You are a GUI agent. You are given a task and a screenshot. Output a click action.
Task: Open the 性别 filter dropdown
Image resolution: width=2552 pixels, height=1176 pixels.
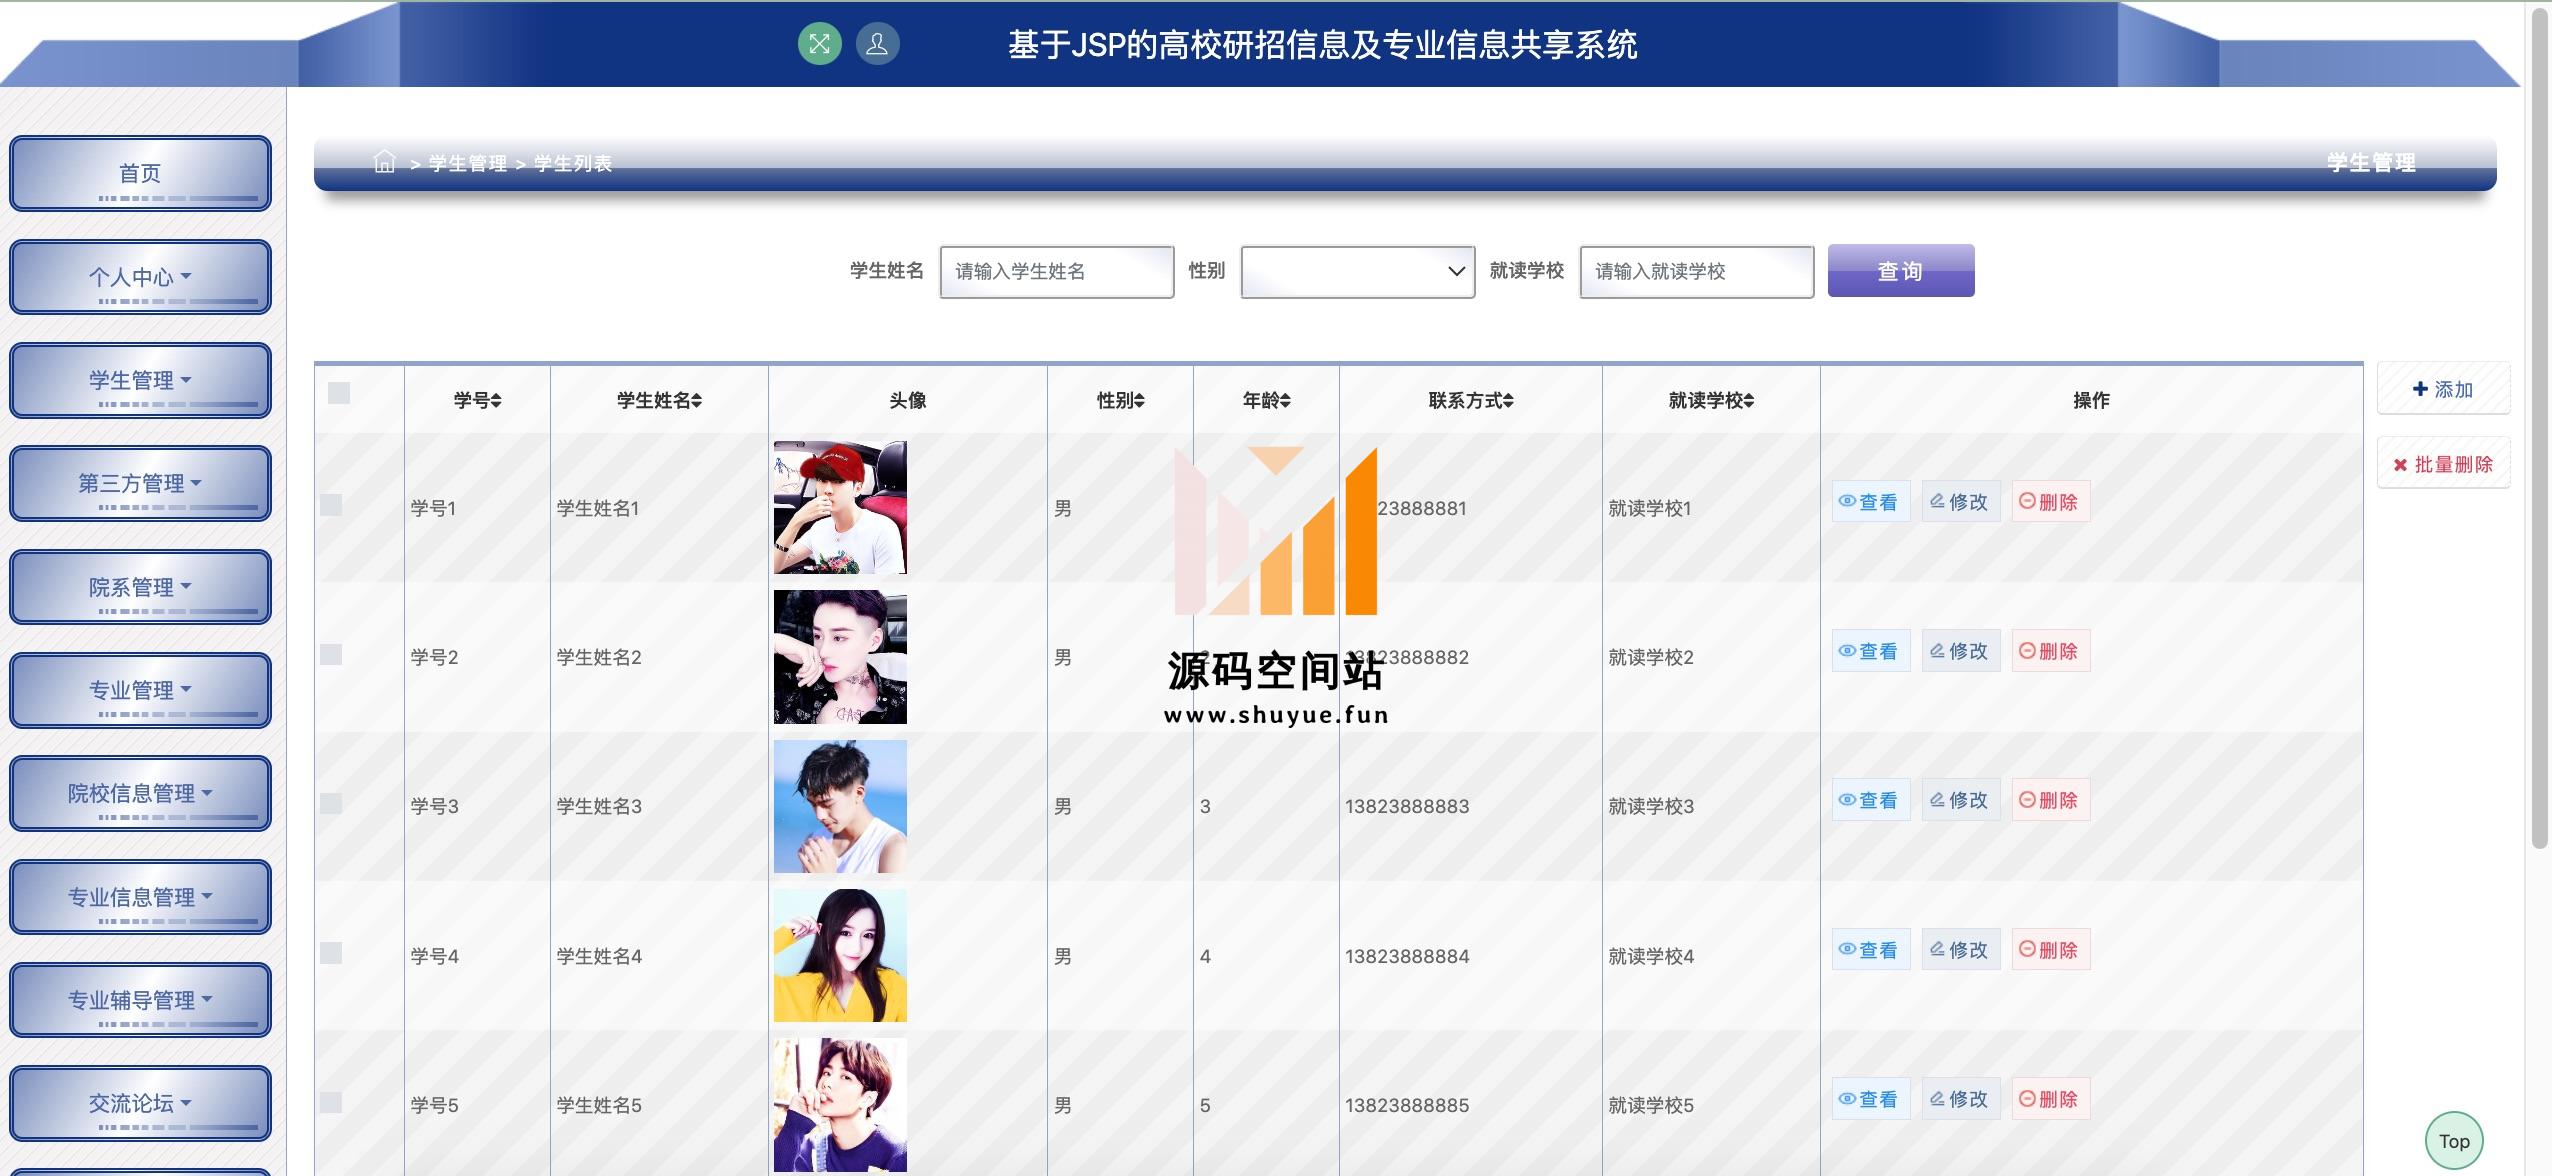point(1357,272)
